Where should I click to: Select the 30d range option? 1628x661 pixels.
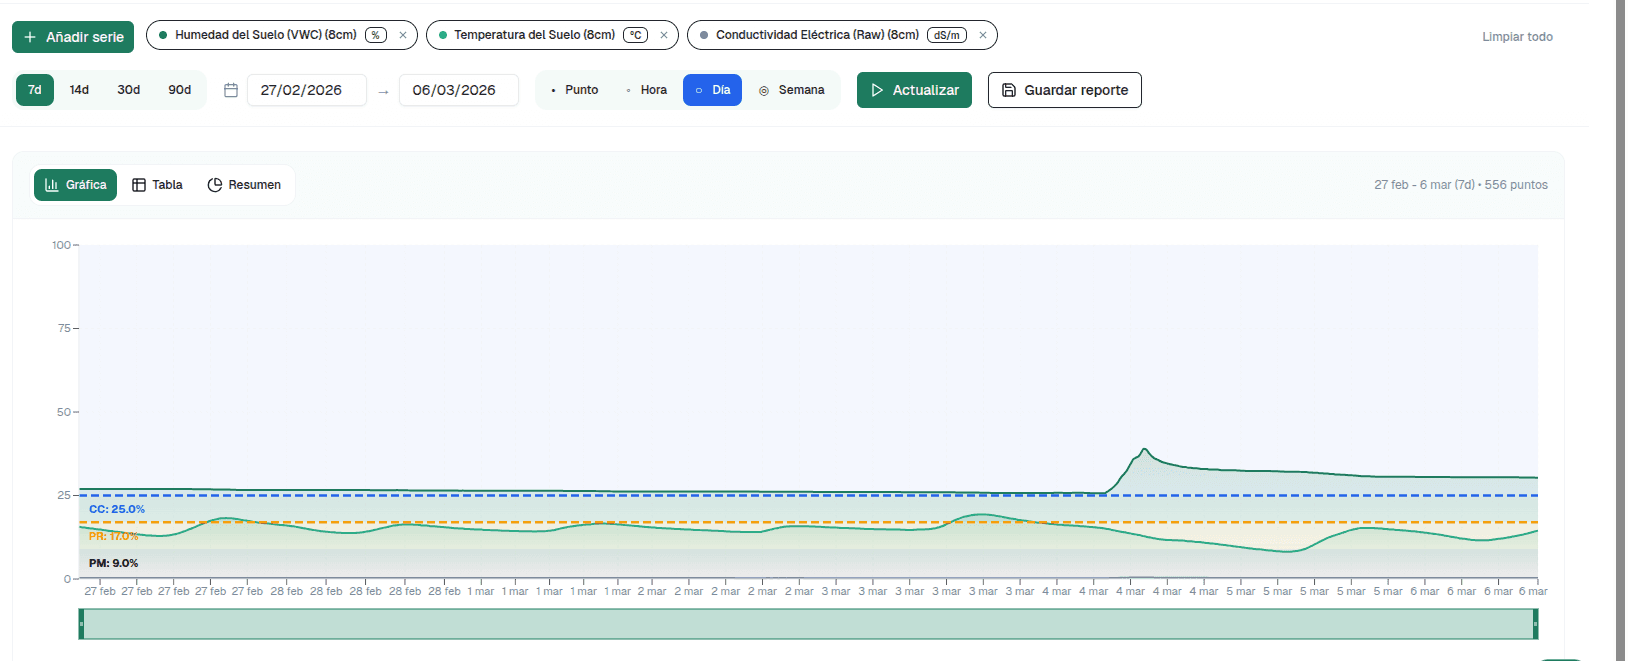tap(129, 90)
